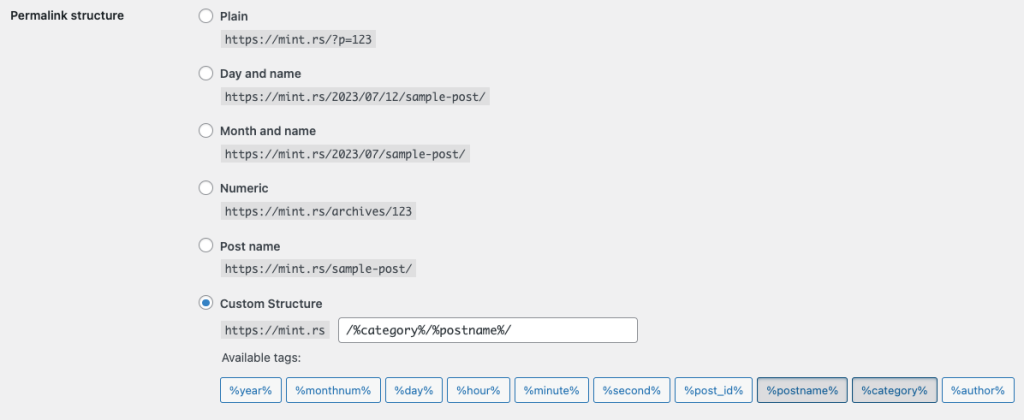Image resolution: width=1024 pixels, height=420 pixels.
Task: Choose the Day and name option
Action: tap(206, 73)
